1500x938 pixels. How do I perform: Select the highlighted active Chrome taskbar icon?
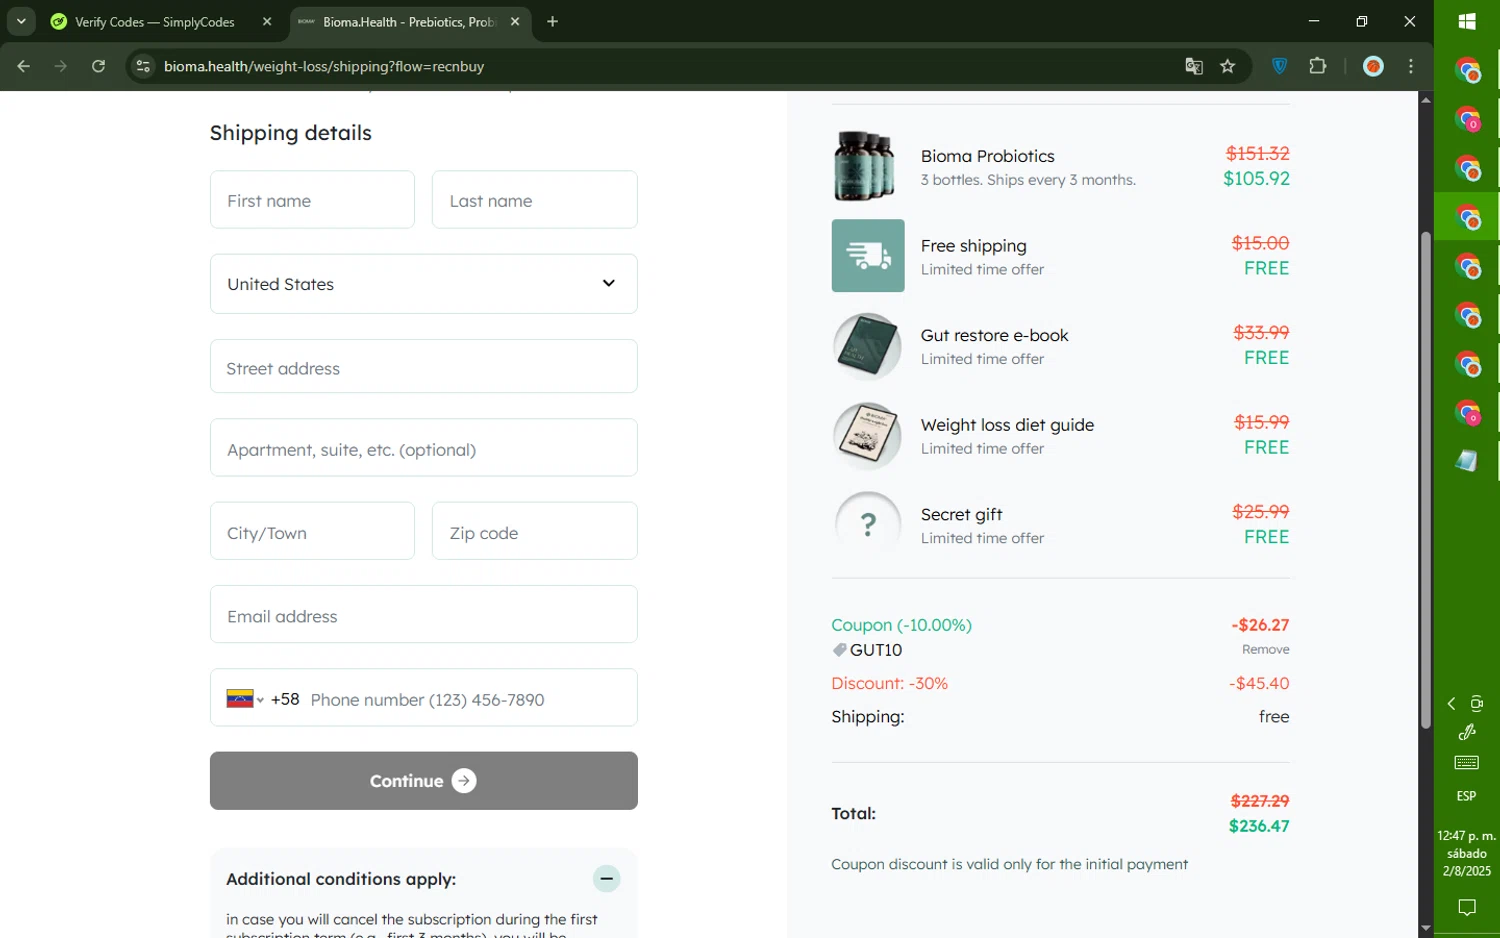pos(1467,216)
